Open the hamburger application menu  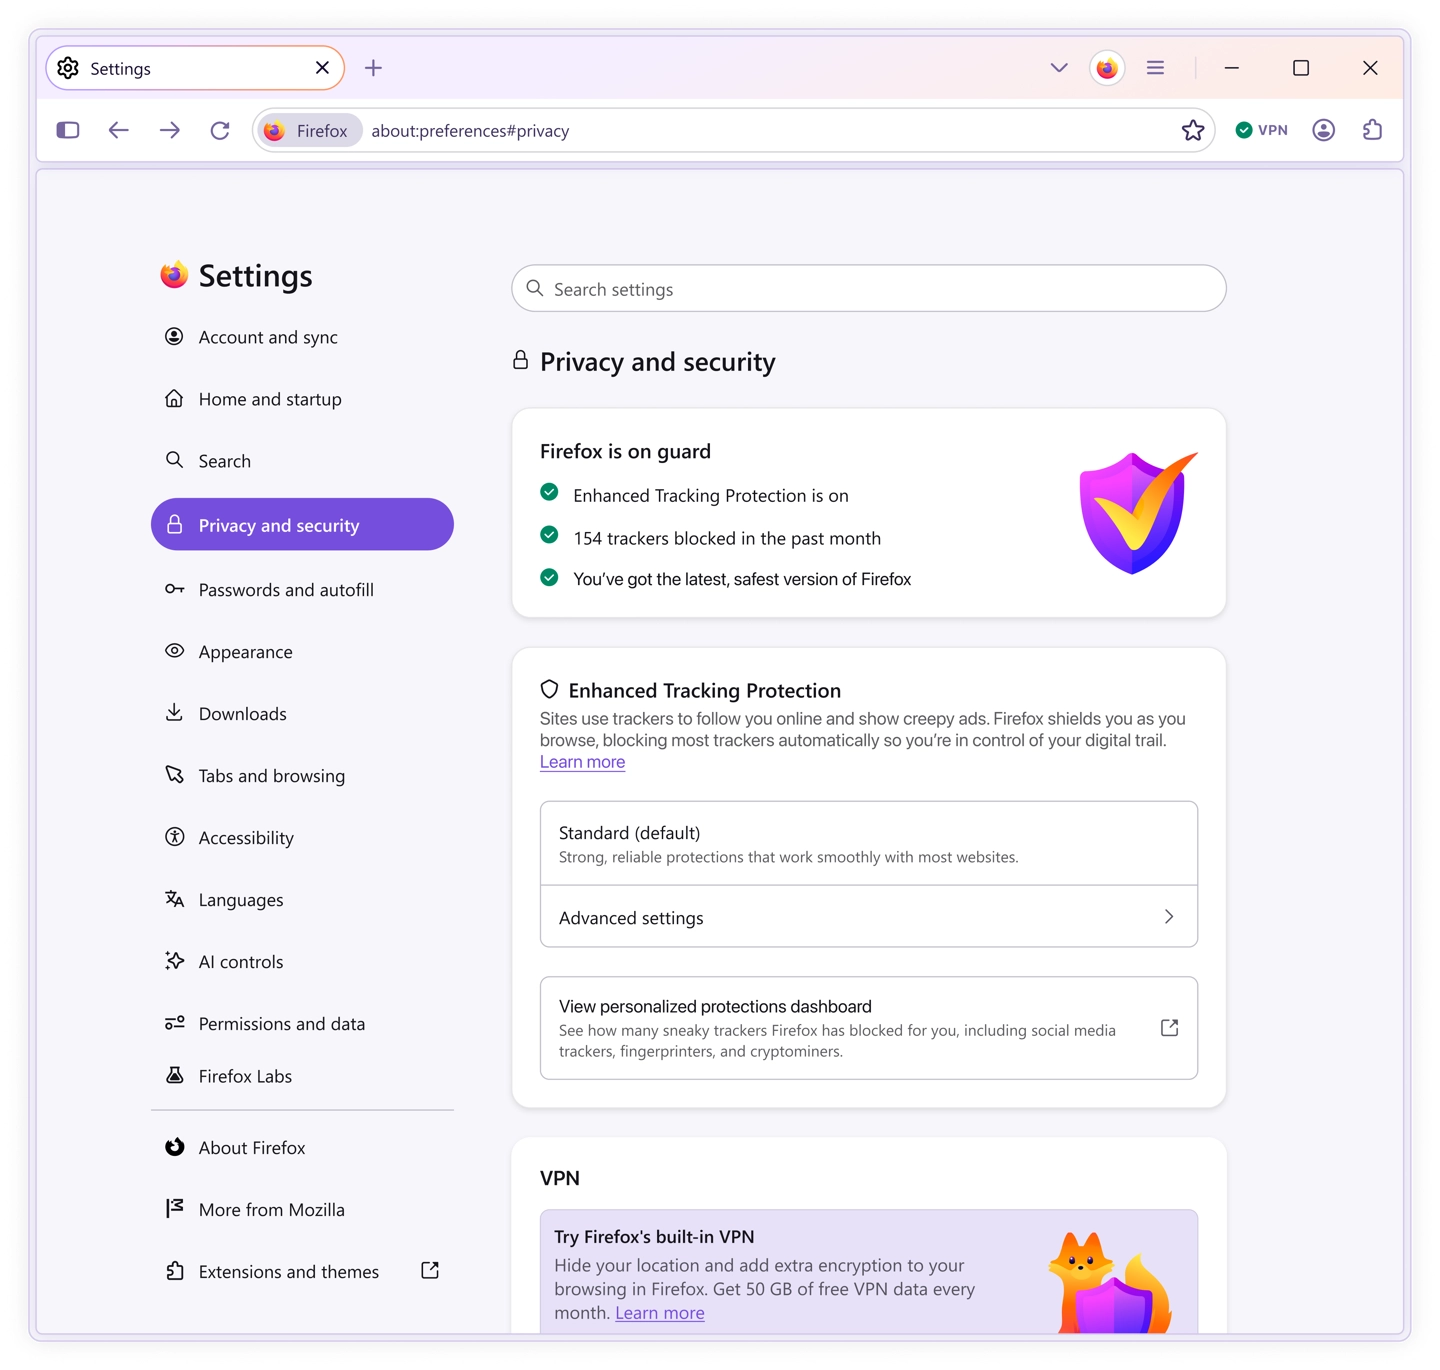point(1155,68)
